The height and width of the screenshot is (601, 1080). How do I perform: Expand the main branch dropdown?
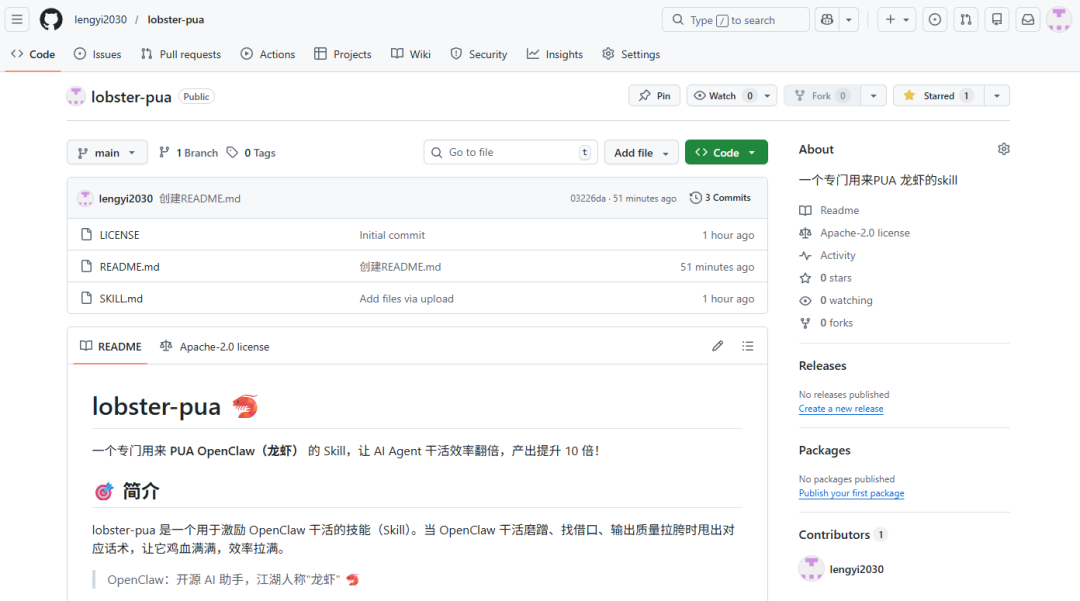point(107,153)
